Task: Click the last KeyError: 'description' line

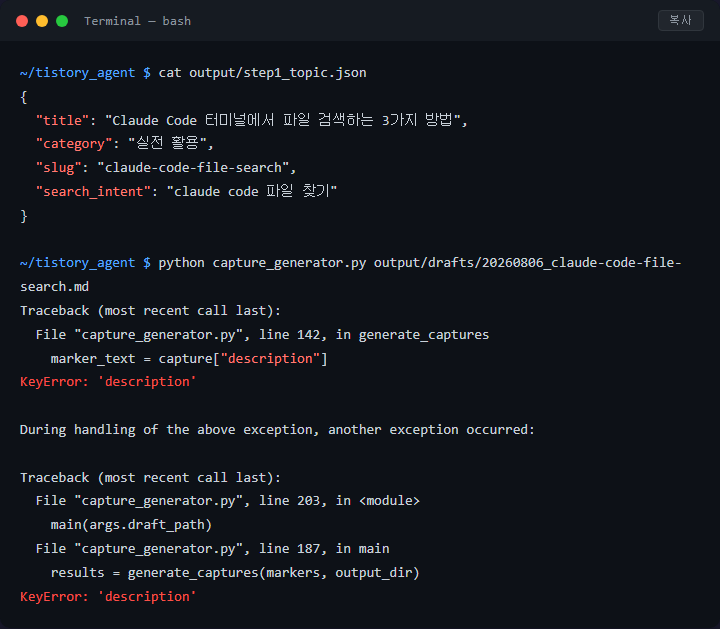Action: [x=108, y=596]
